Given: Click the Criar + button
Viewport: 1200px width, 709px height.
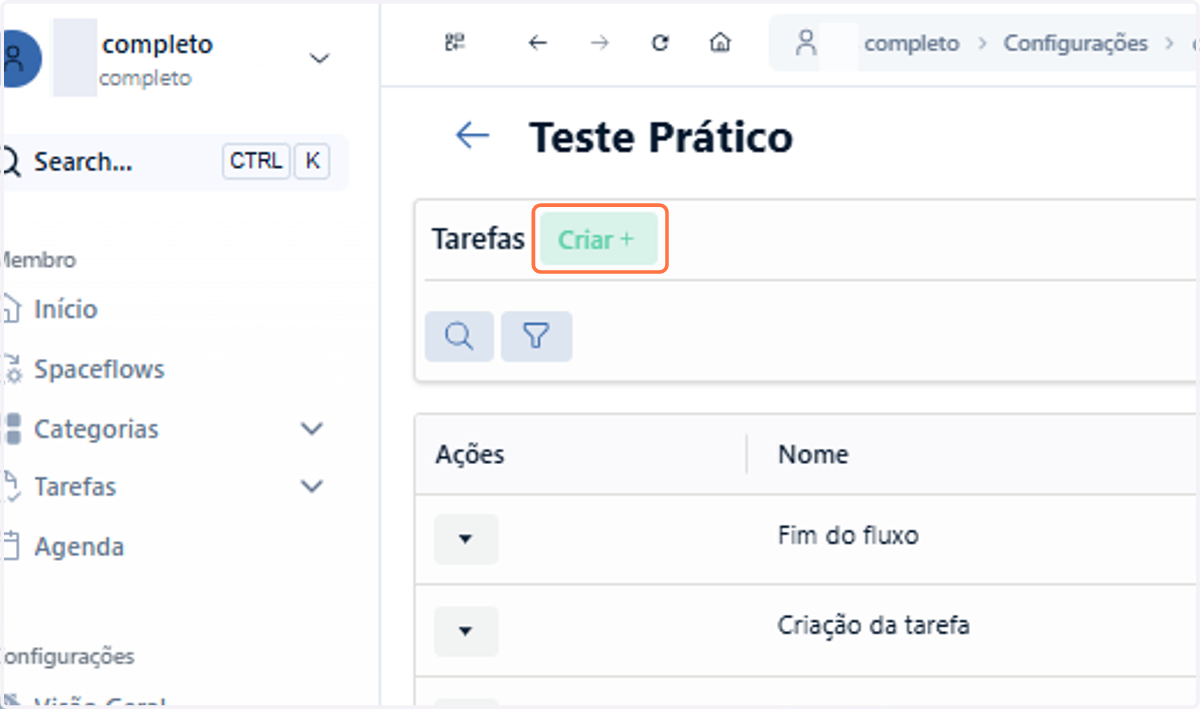Looking at the screenshot, I should 599,240.
